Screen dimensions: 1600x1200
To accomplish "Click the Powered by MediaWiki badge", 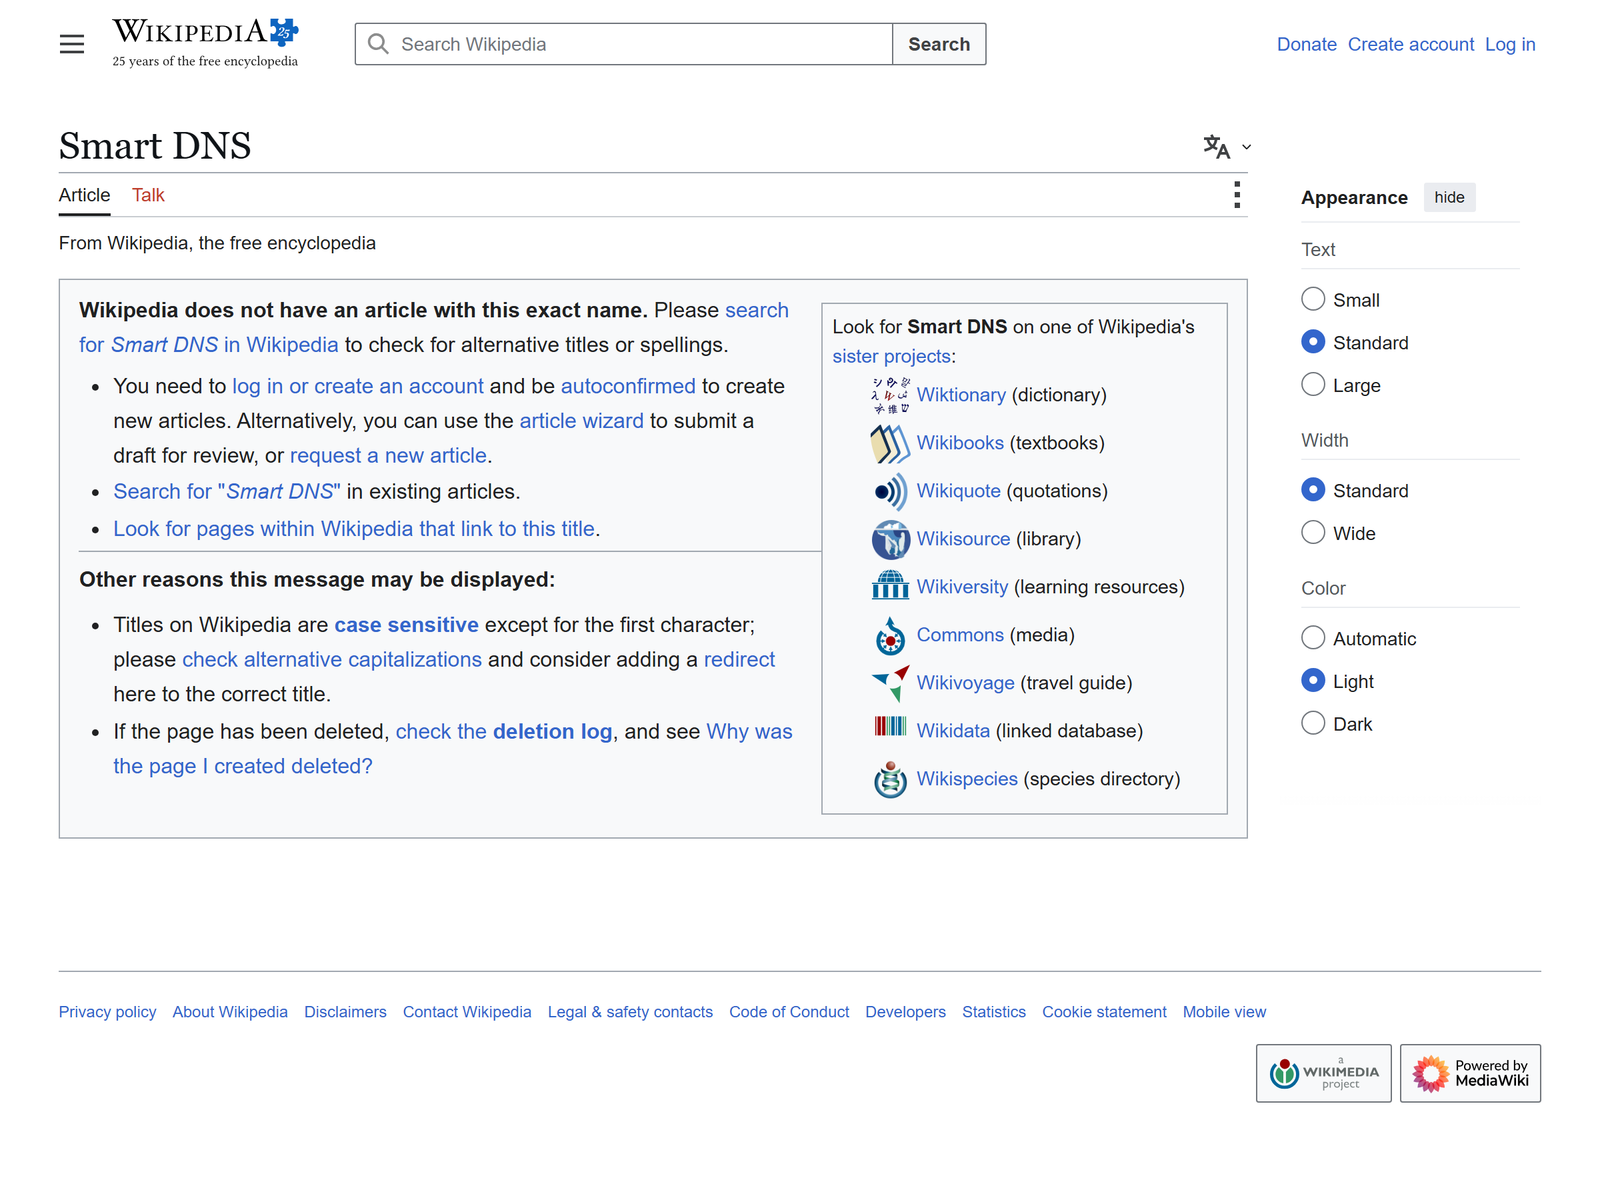I will (1470, 1073).
